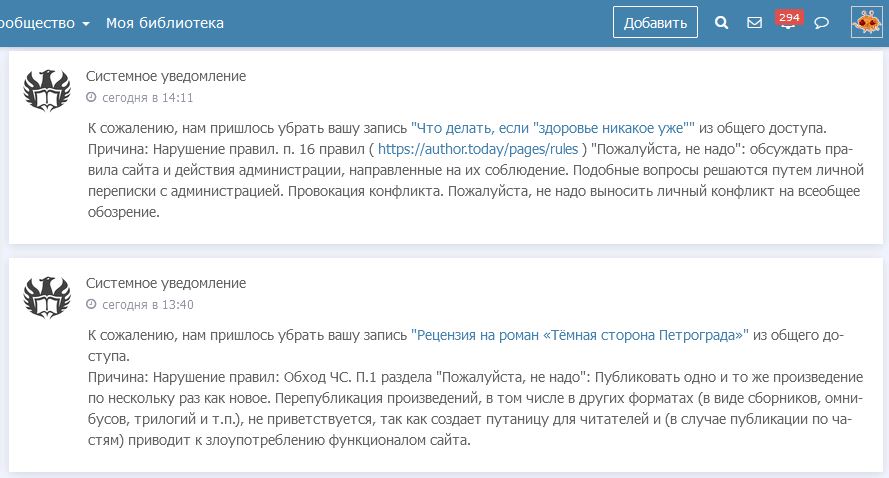This screenshot has width=889, height=478.
Task: Open the "Рецензия на роман Тёмная сторона Петрограда" link
Action: coord(579,335)
